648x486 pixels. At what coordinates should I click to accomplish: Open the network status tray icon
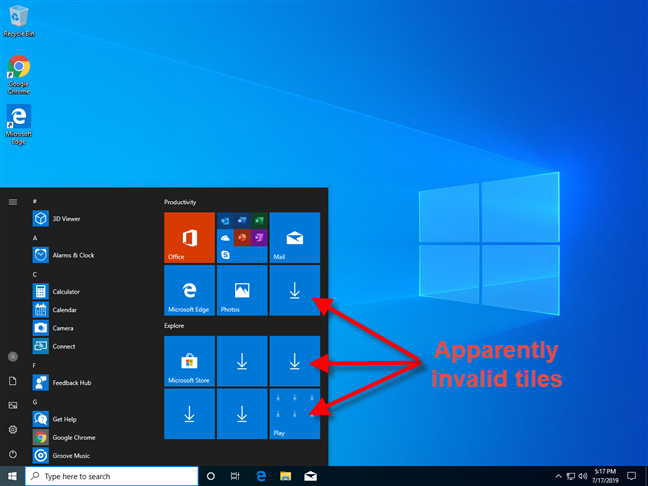coord(571,476)
